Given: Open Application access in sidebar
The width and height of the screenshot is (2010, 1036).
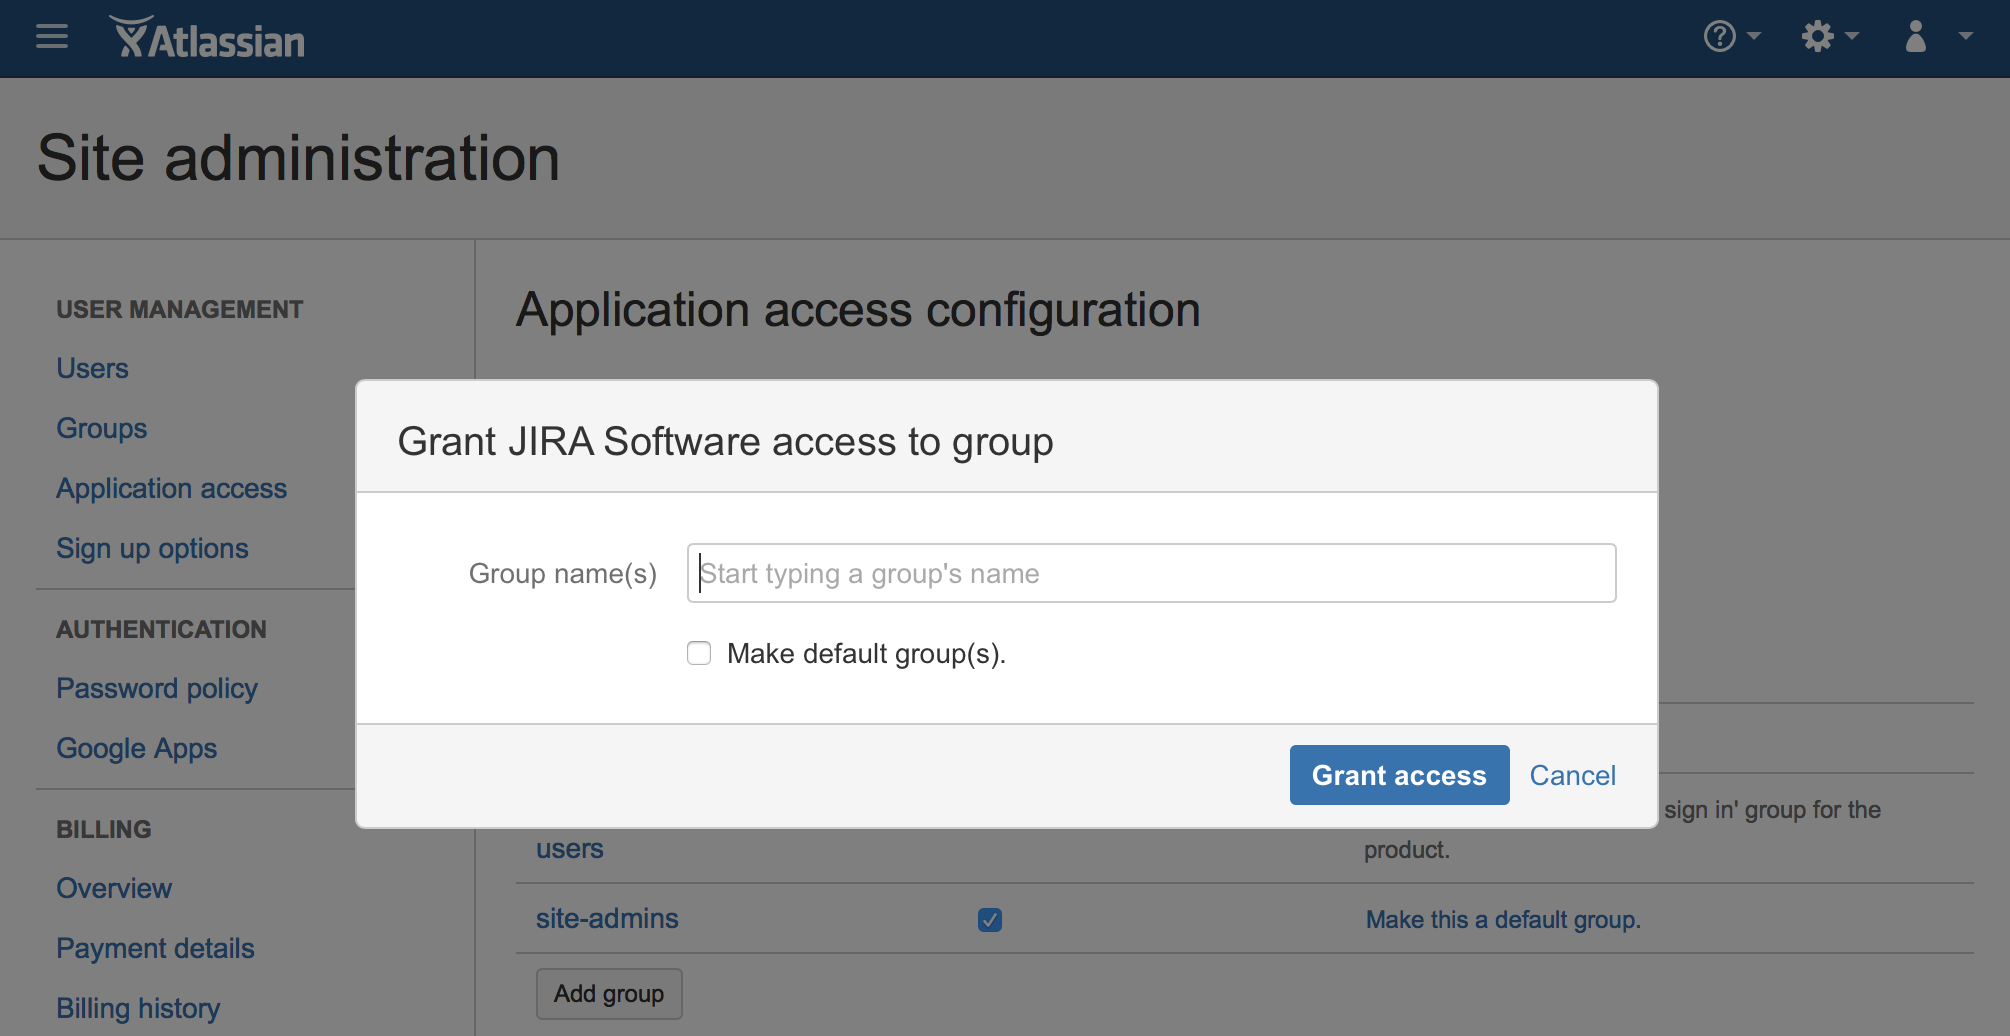Looking at the screenshot, I should click(171, 489).
